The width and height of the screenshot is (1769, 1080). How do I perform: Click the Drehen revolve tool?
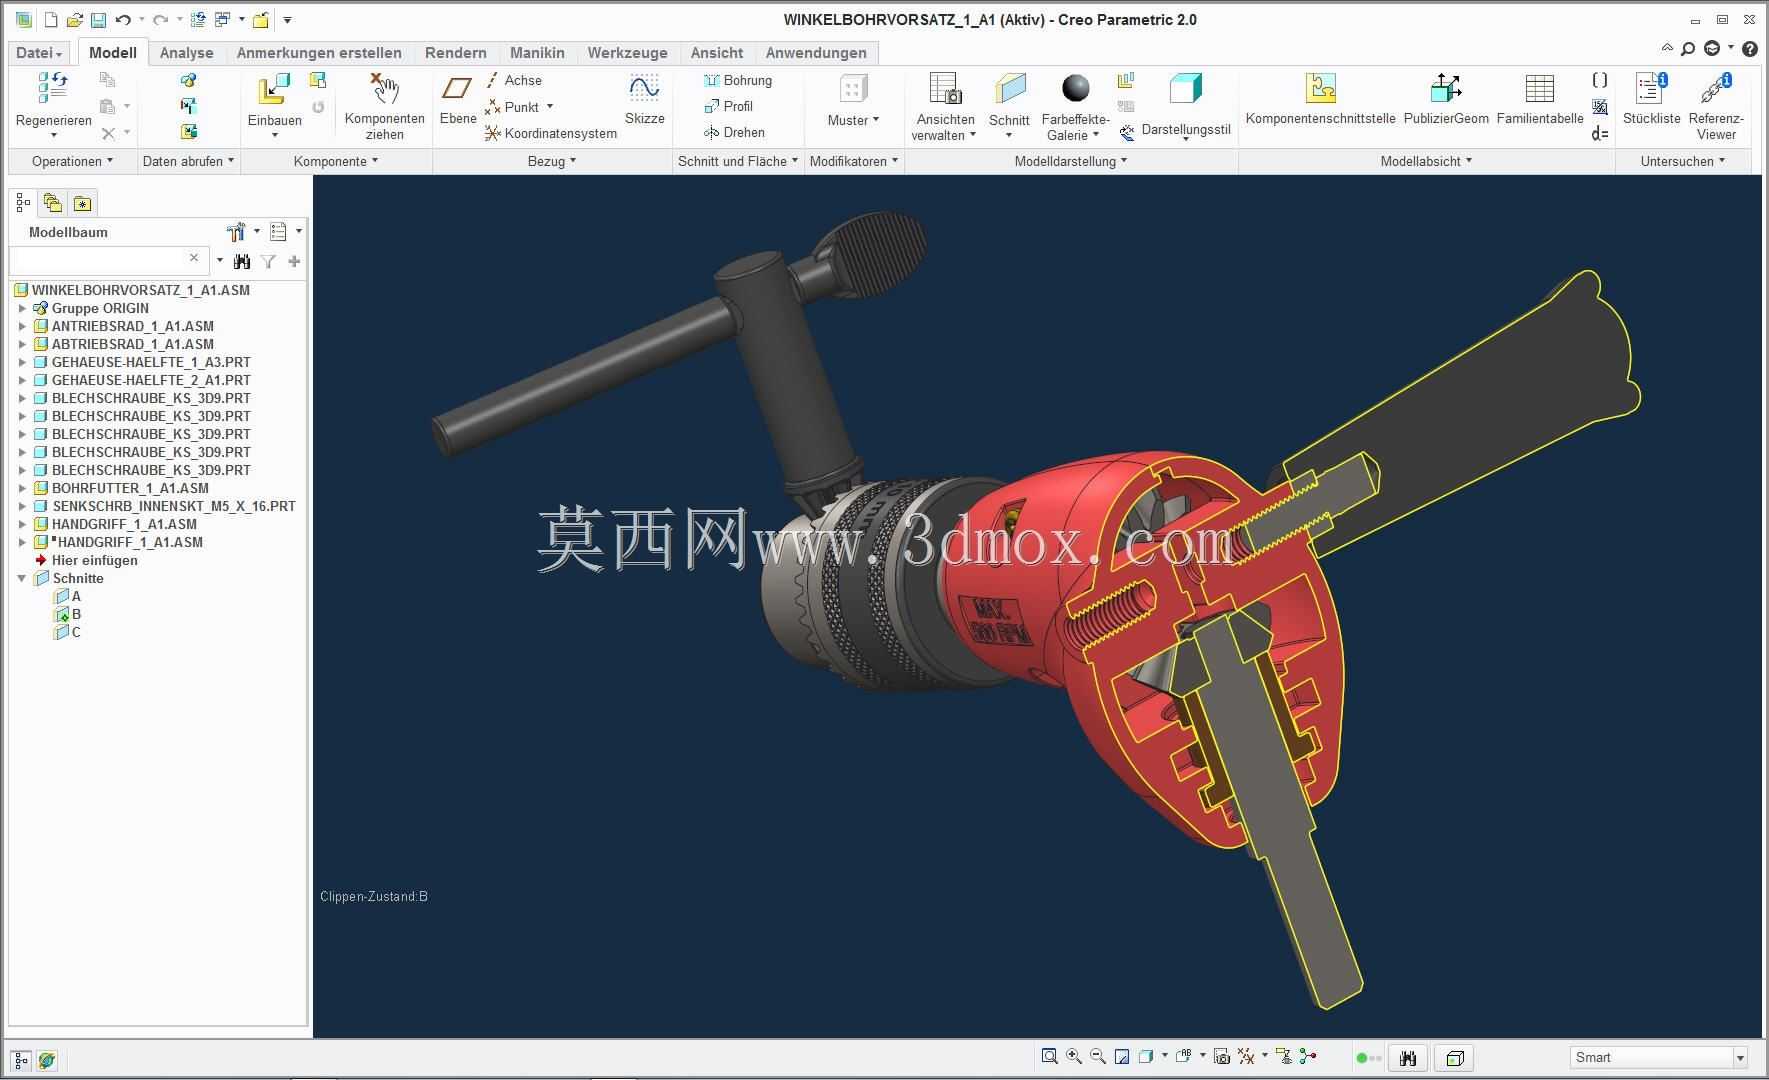tap(734, 132)
